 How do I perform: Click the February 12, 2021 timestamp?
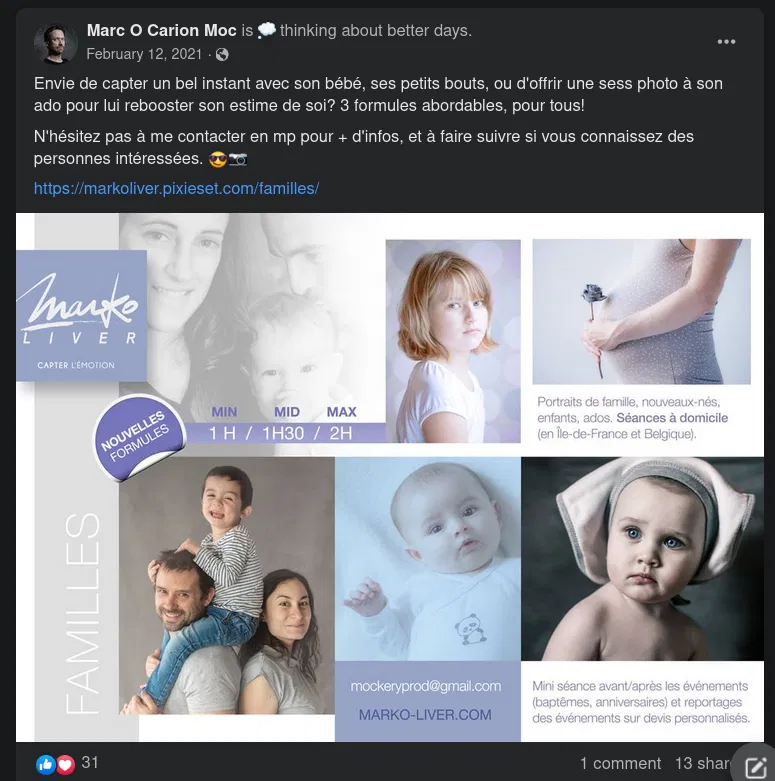pyautogui.click(x=144, y=54)
